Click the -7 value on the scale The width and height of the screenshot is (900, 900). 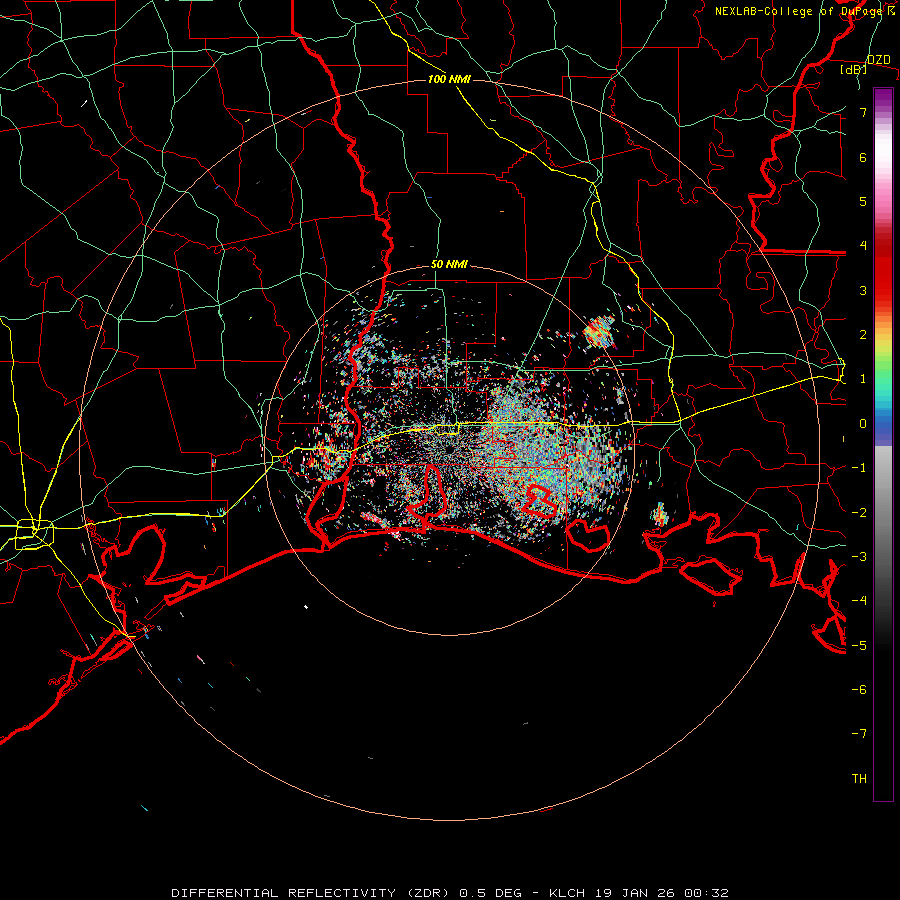click(859, 734)
